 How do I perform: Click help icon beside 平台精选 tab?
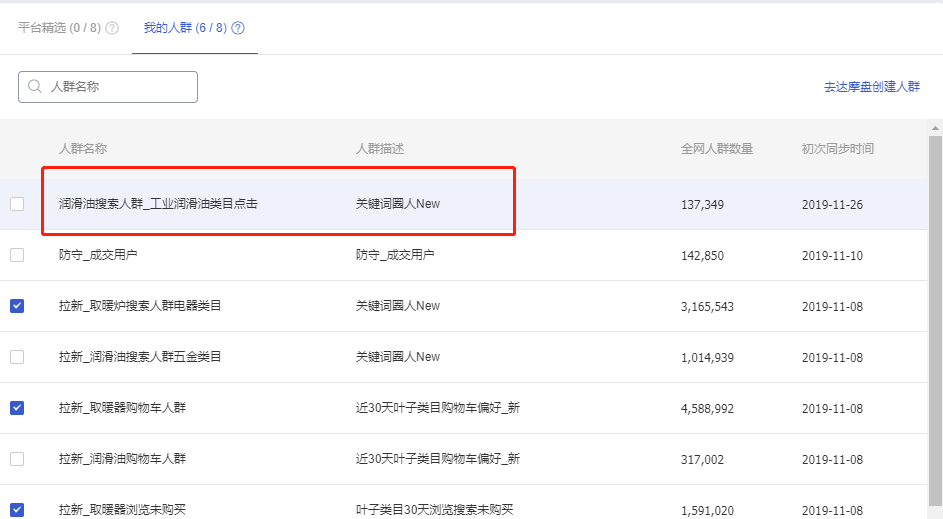(x=112, y=28)
